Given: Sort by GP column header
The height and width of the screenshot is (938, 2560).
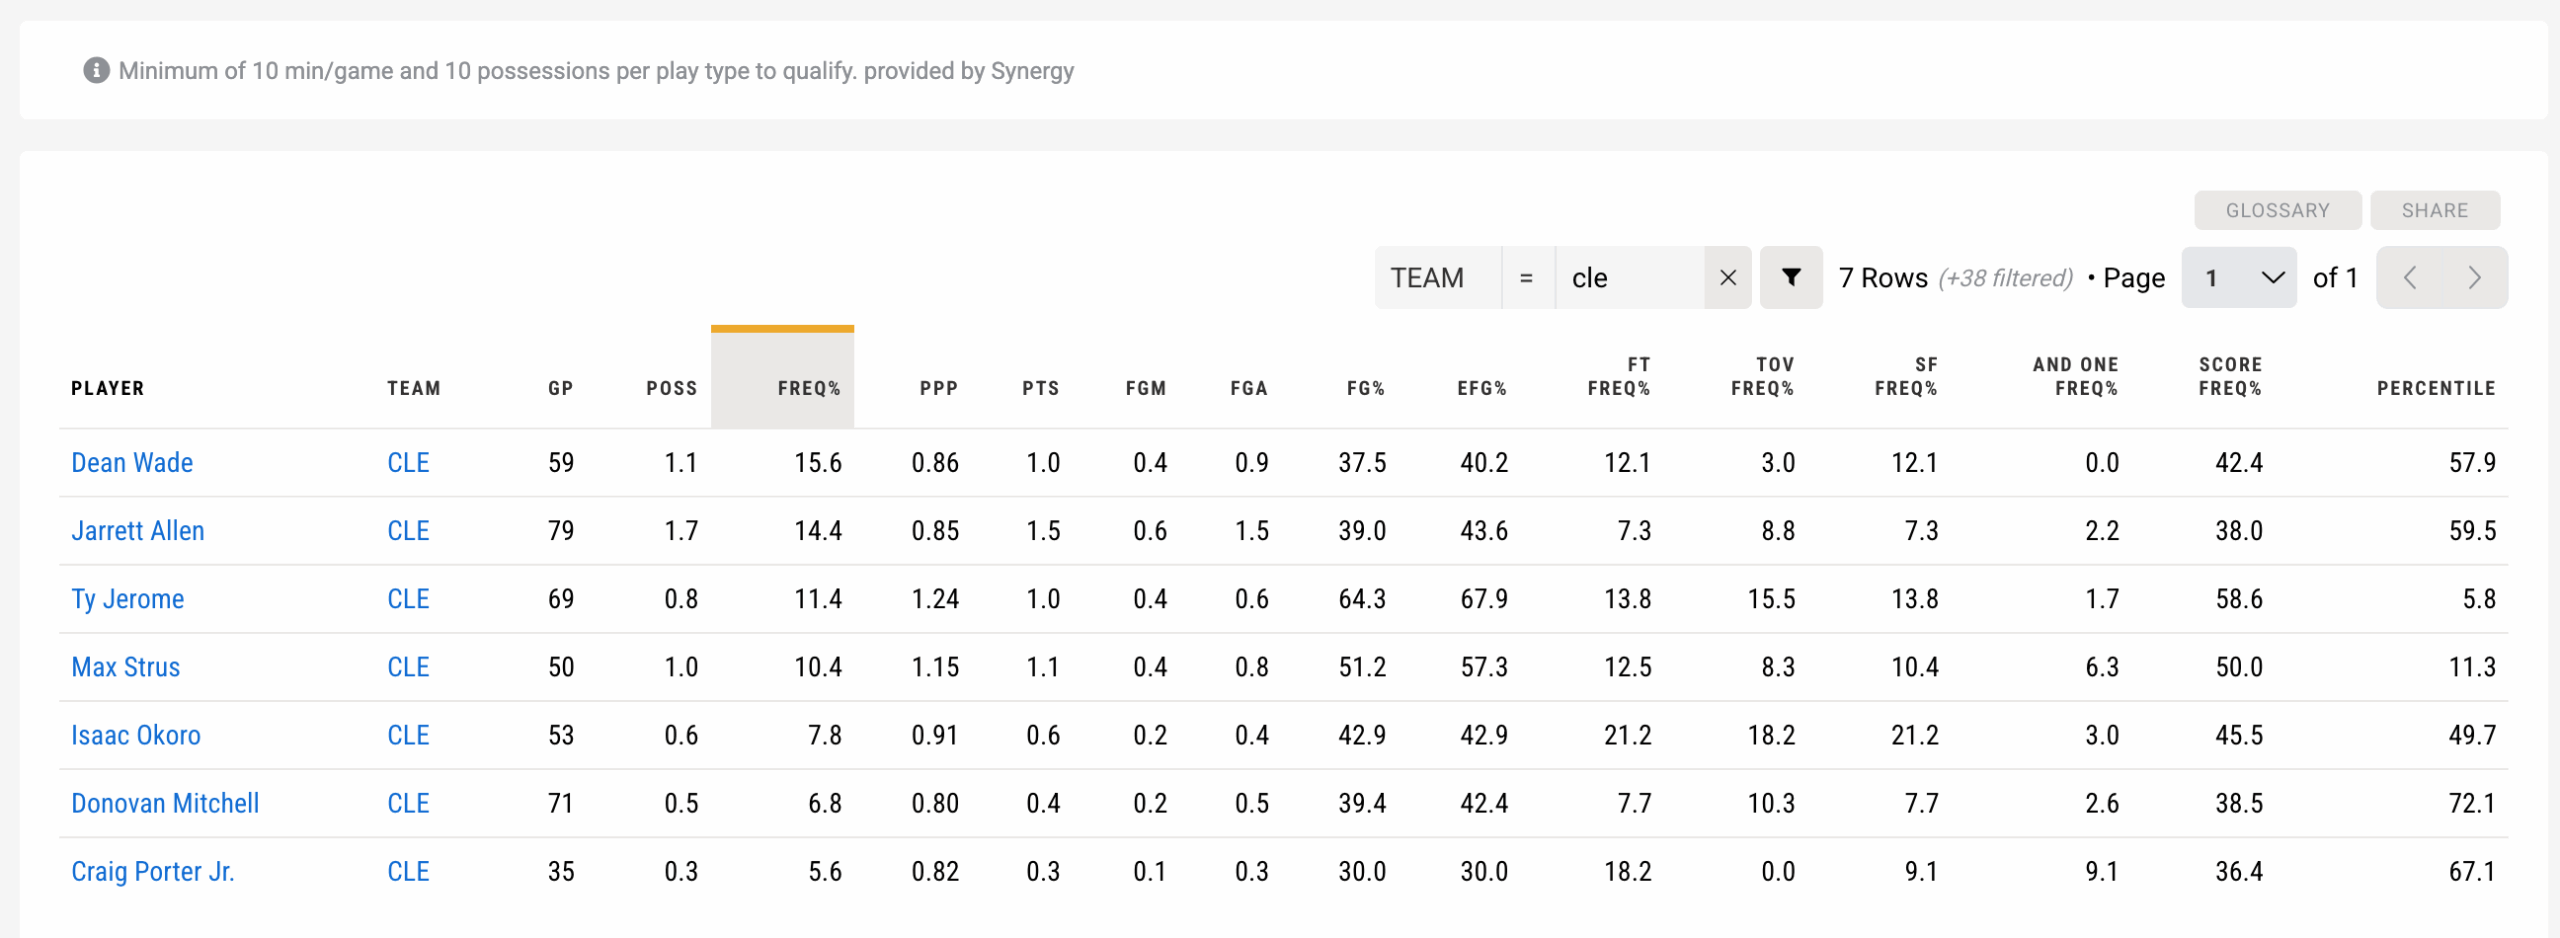Looking at the screenshot, I should (560, 388).
